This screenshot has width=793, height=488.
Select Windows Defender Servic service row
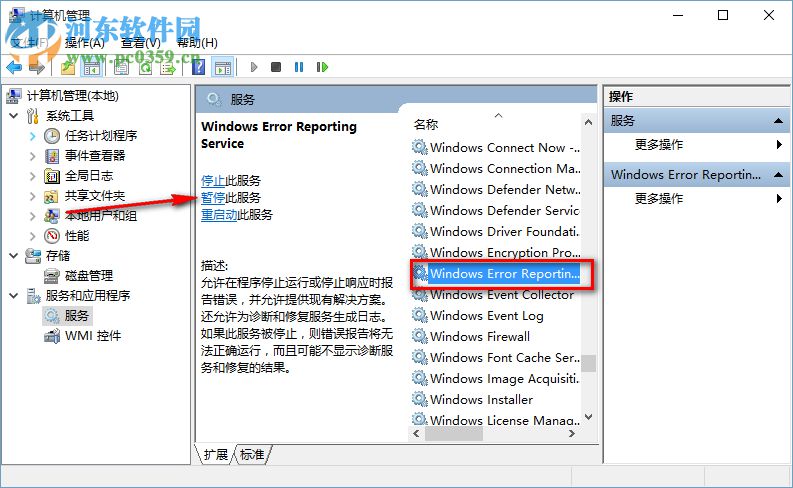tap(496, 210)
